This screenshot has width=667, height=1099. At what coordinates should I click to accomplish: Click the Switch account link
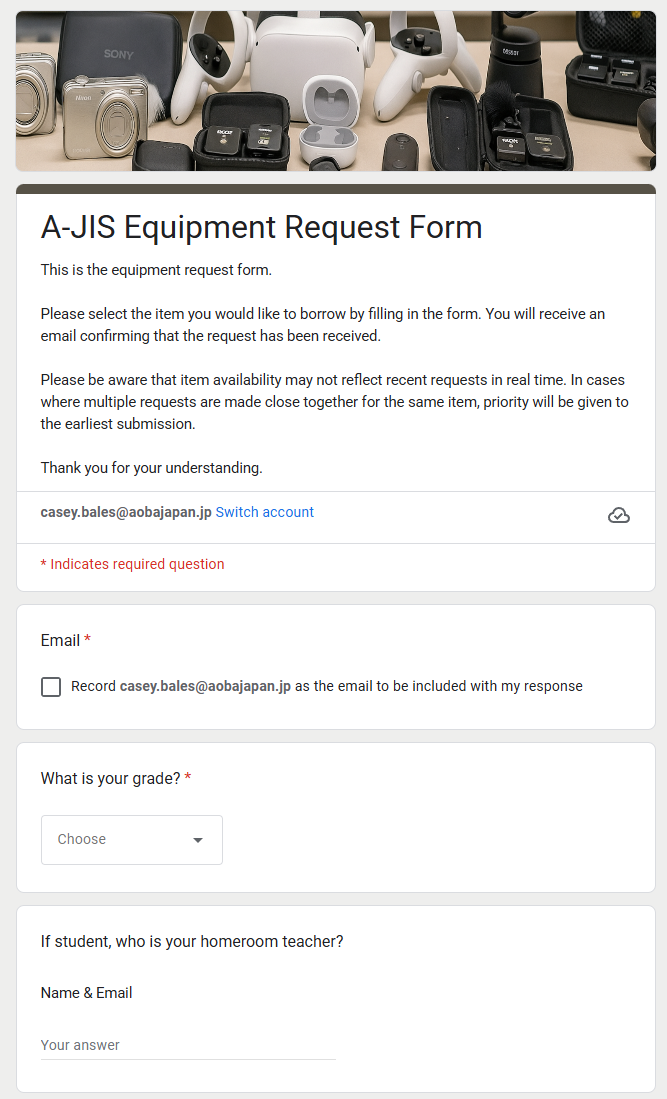click(265, 512)
